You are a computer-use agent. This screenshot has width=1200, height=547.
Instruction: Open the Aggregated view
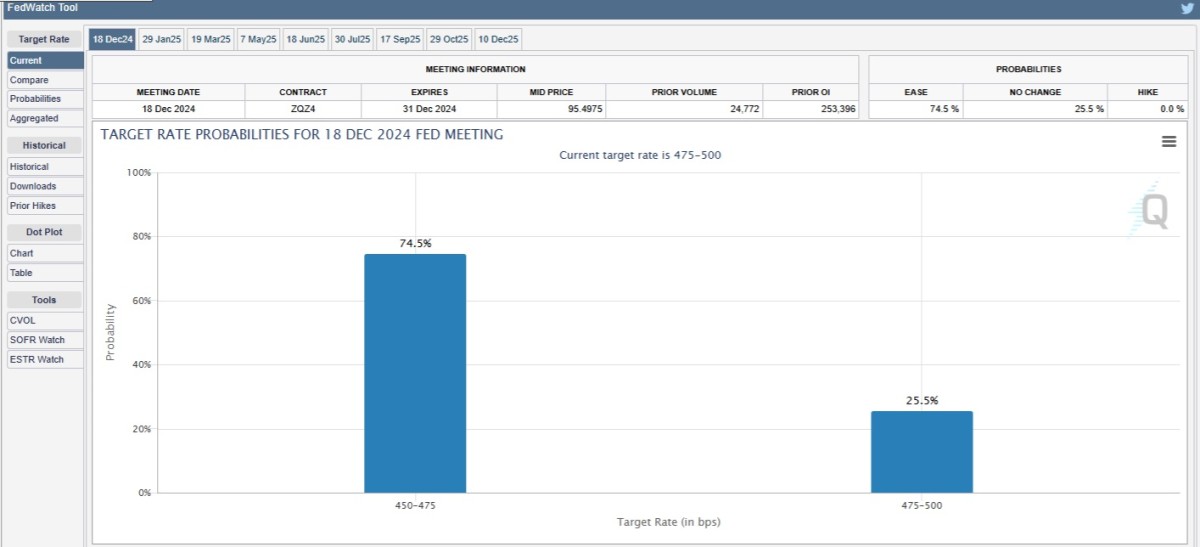point(45,118)
